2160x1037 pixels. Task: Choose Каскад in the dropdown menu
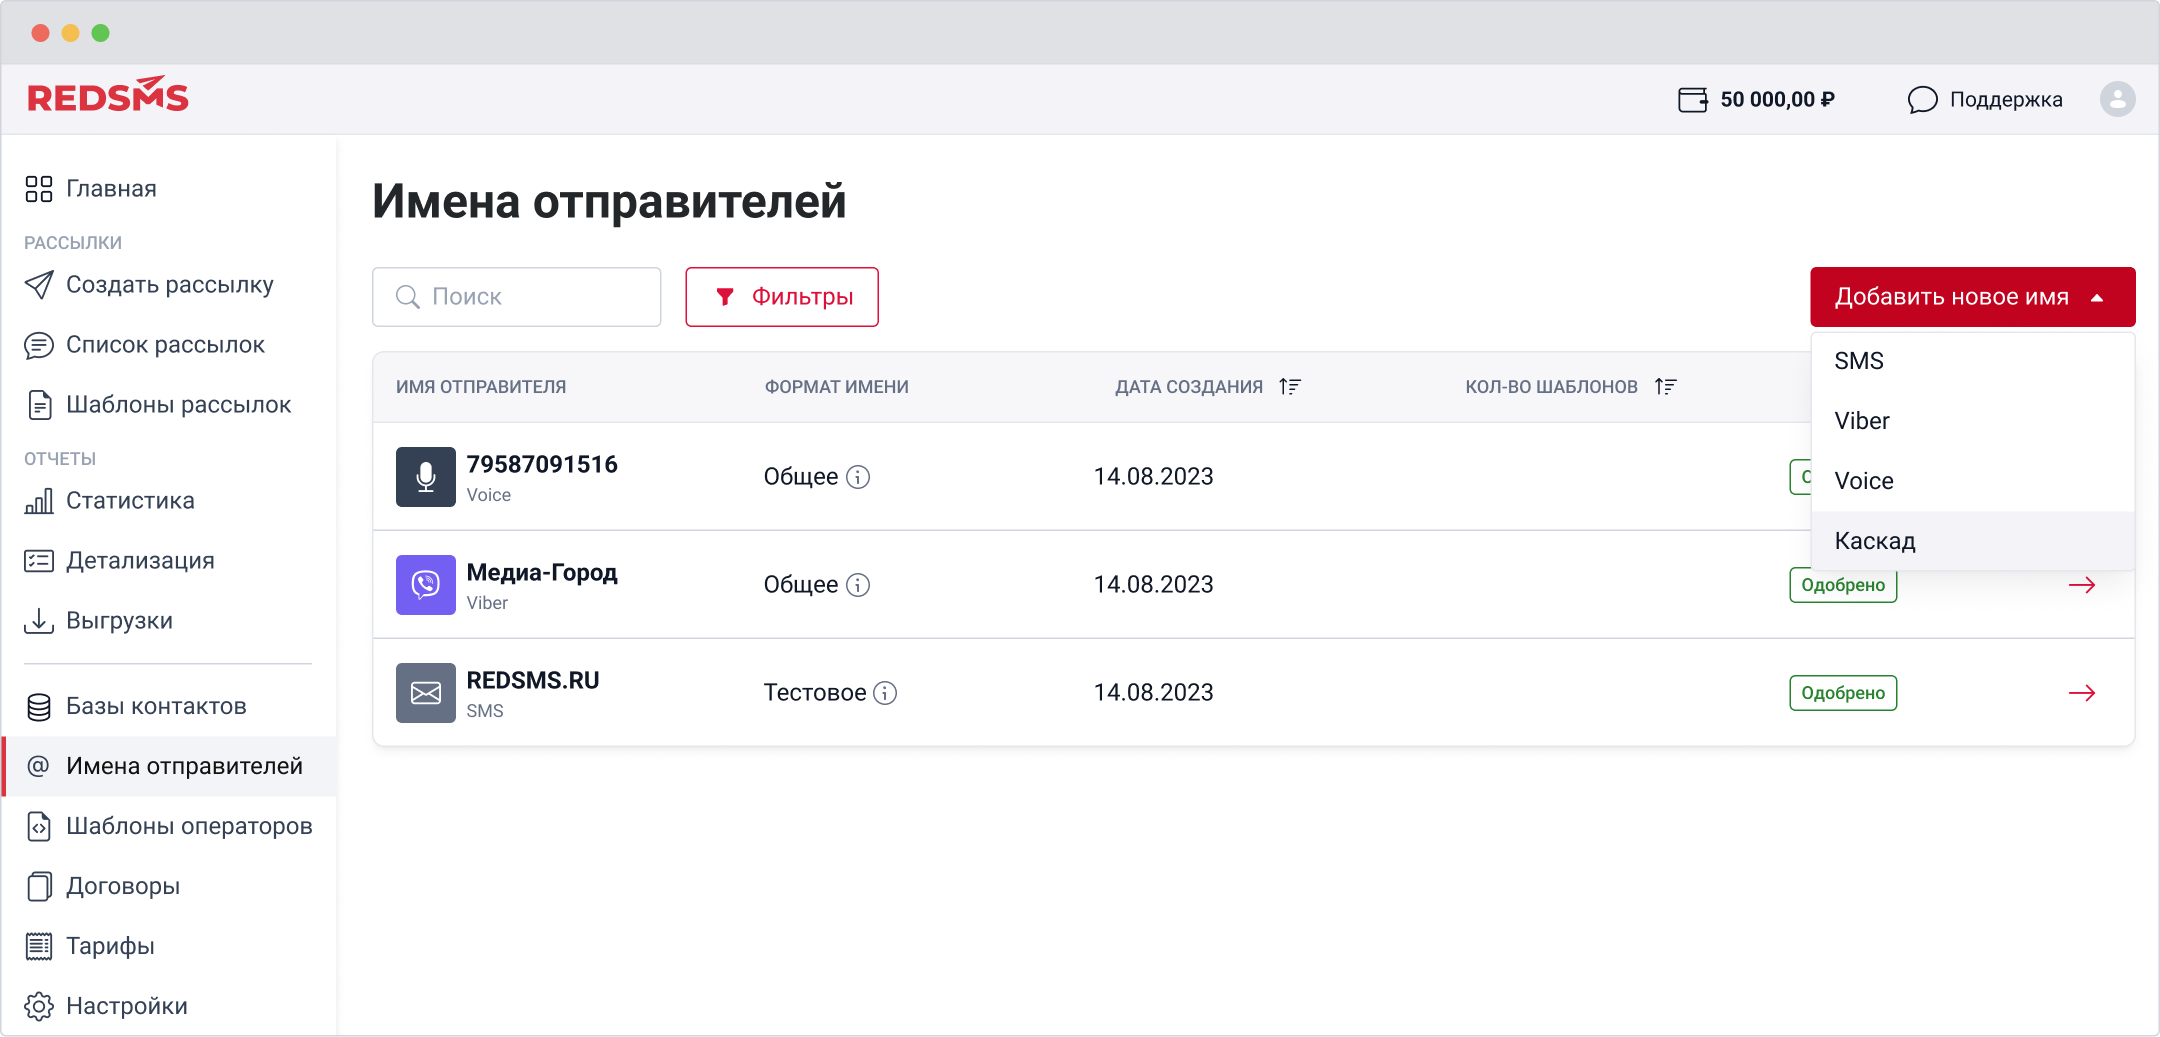(x=1875, y=541)
